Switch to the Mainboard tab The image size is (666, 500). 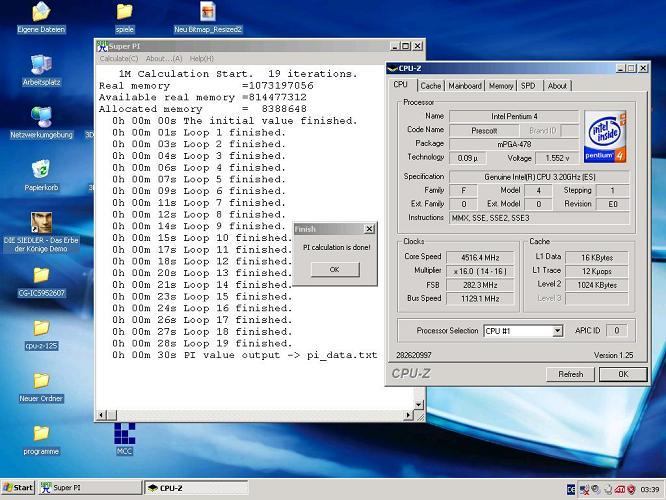pyautogui.click(x=465, y=86)
